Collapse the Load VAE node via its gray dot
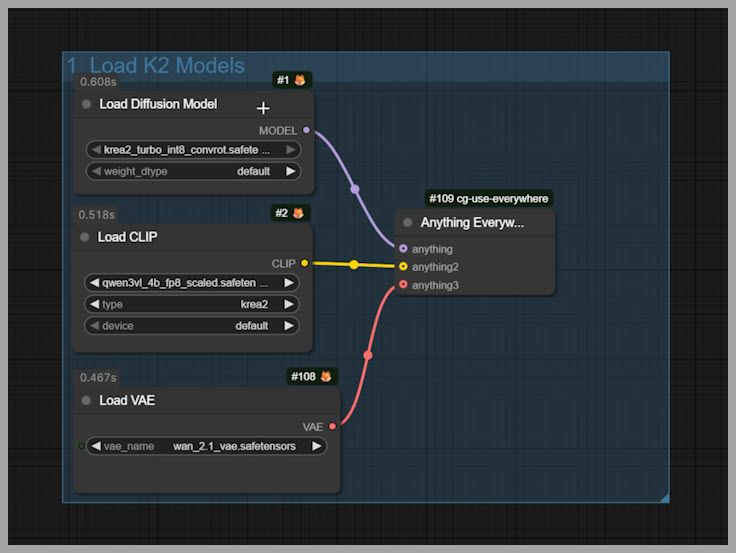The width and height of the screenshot is (736, 553). click(86, 400)
